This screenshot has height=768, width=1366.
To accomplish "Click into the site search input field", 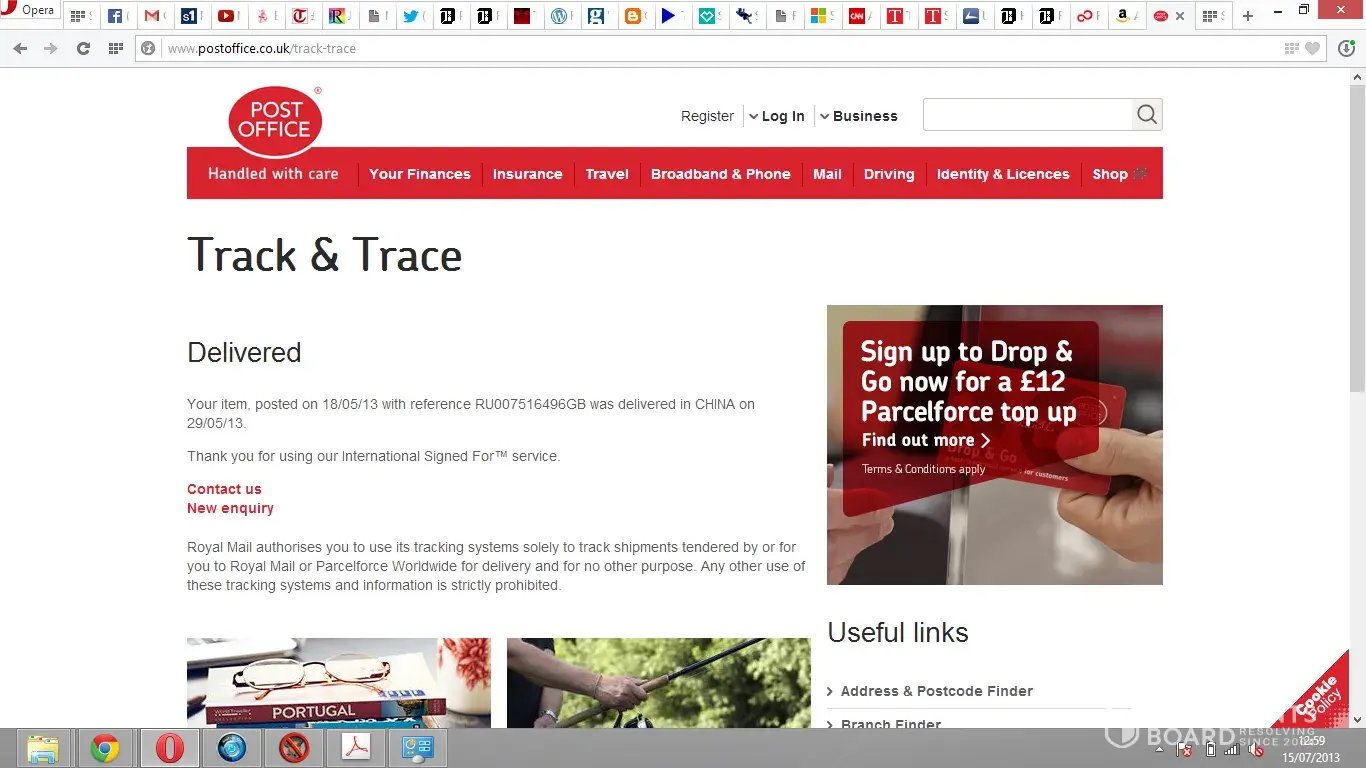I will pyautogui.click(x=1027, y=115).
